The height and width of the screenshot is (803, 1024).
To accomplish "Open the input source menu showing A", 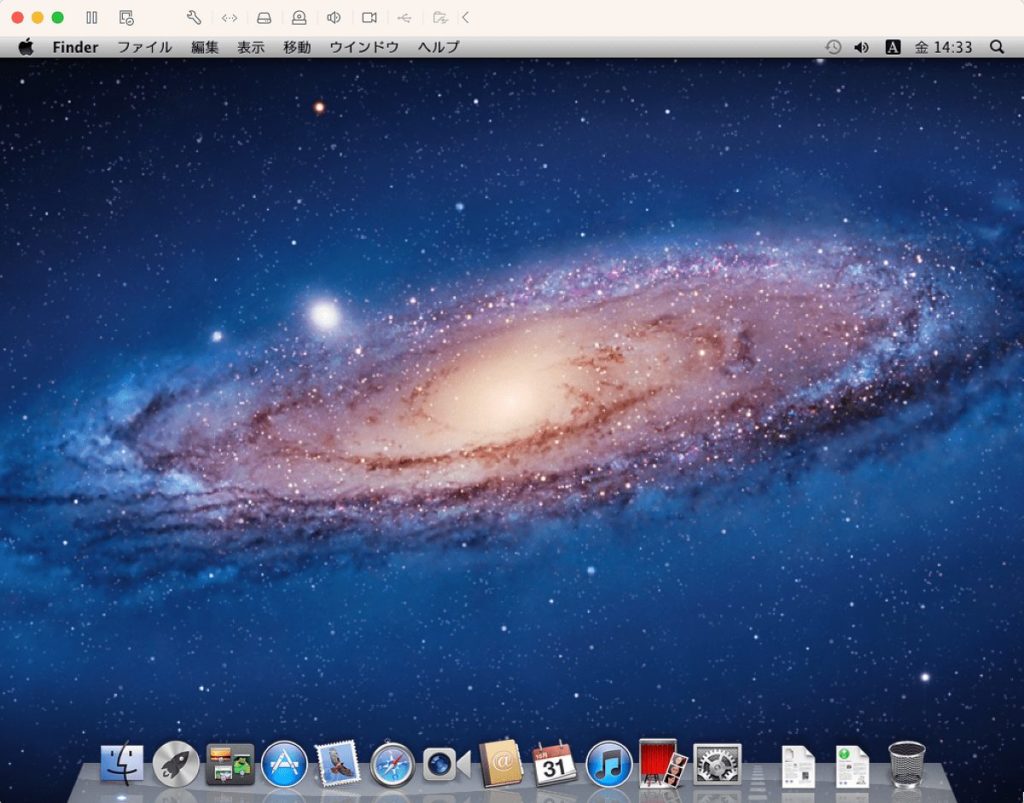I will click(893, 47).
